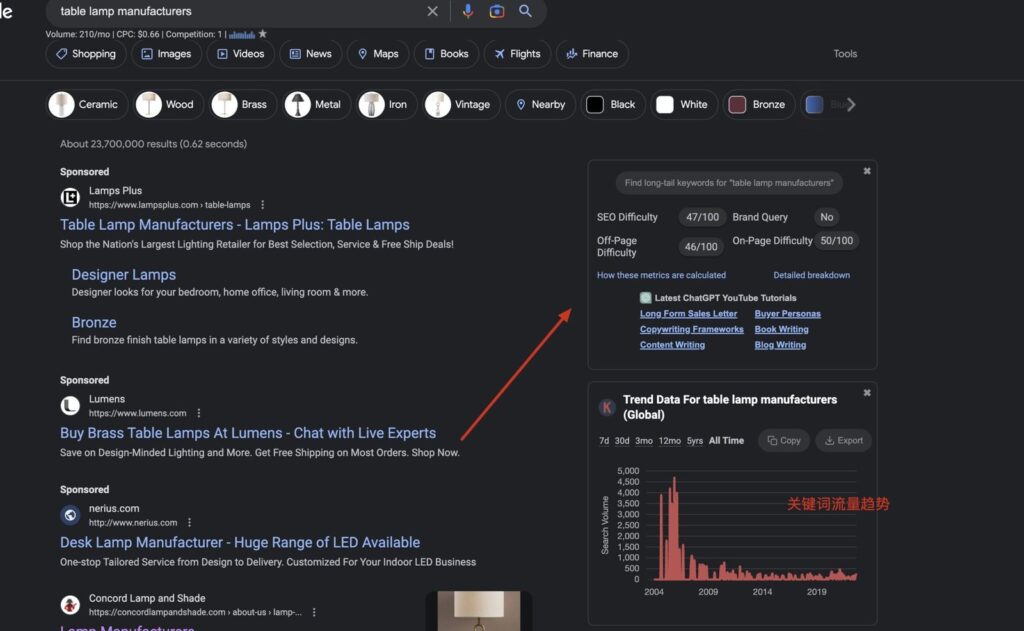
Task: Open the Content Writing tutorial link
Action: [672, 345]
